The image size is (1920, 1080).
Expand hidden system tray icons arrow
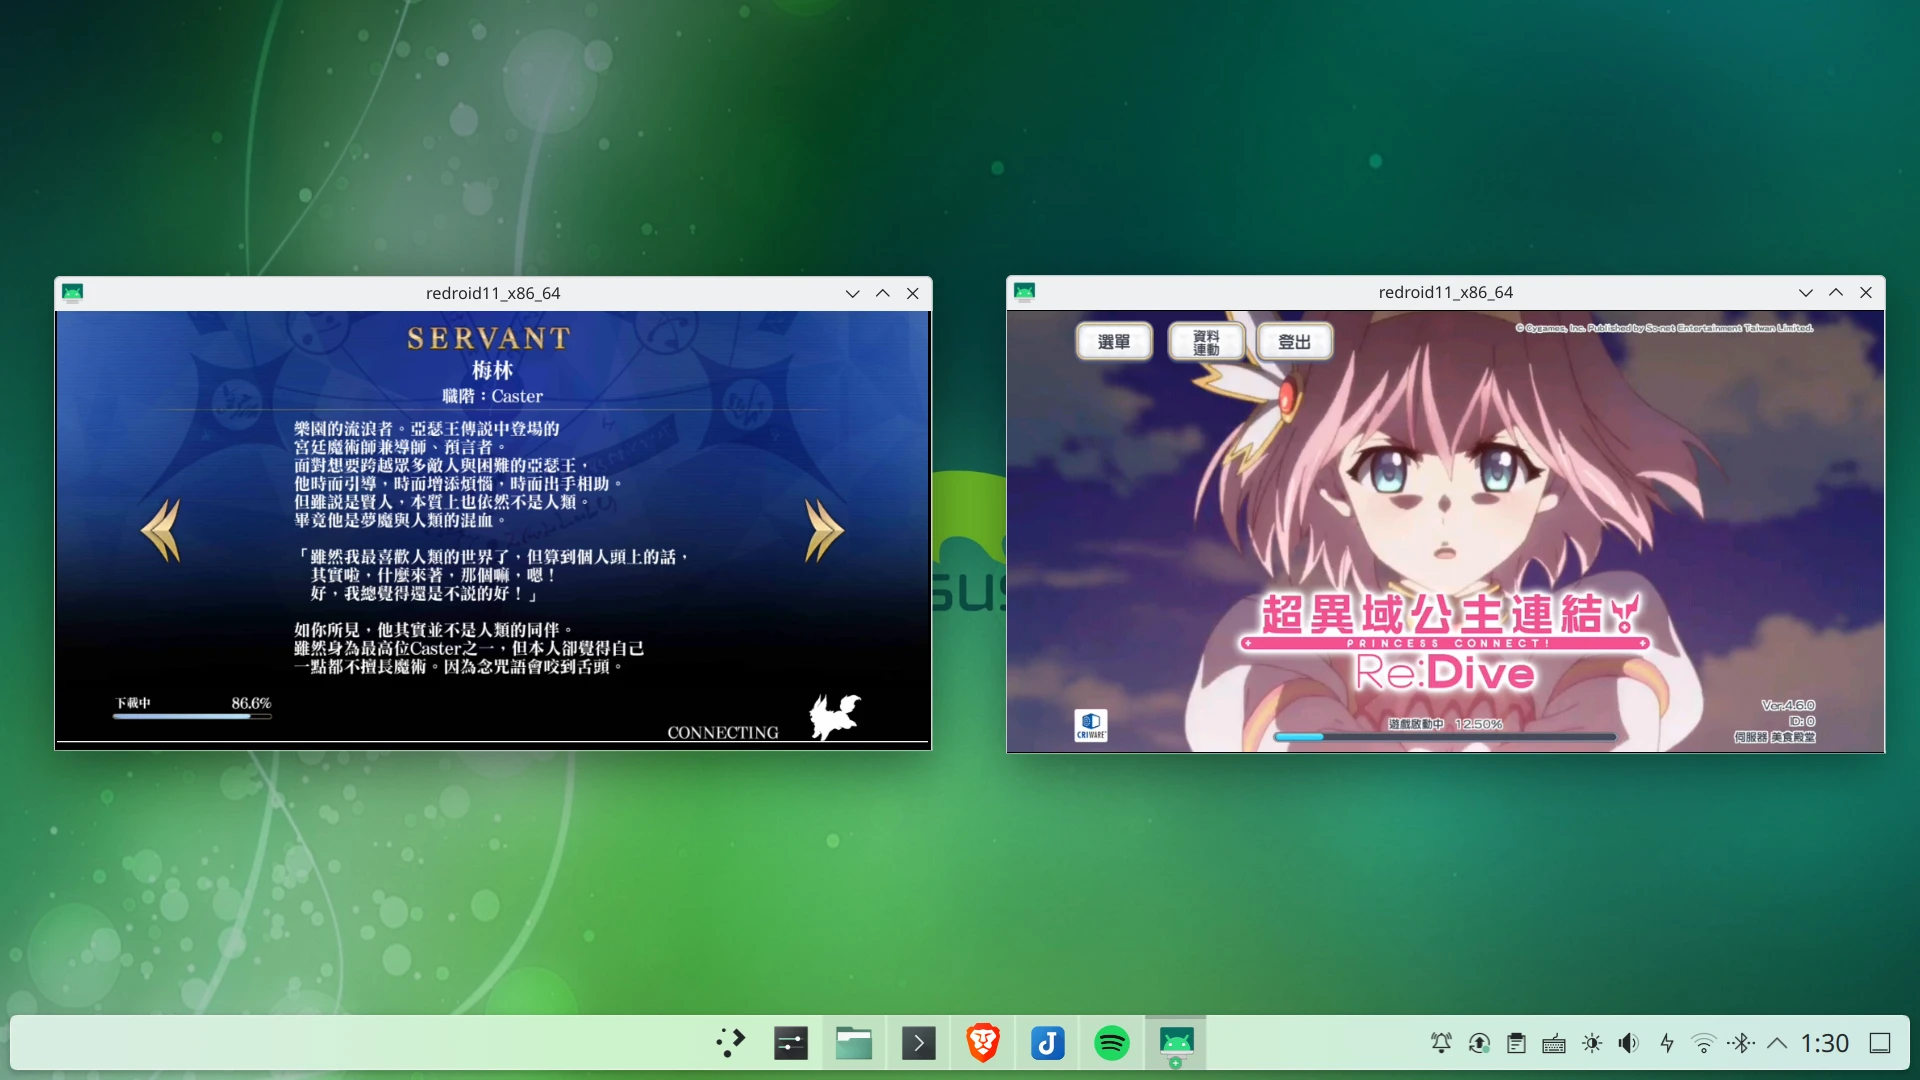(1777, 1043)
